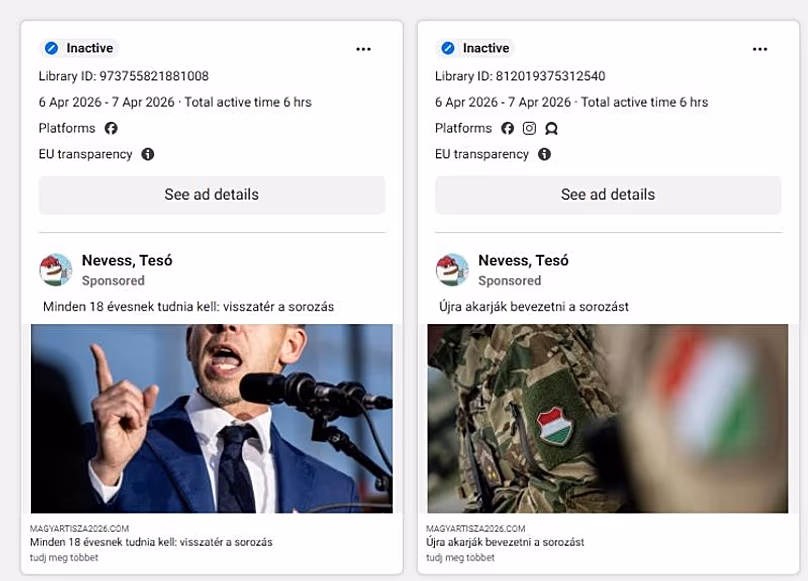Click the Nevess, Tesó profile picture on the left ad

pyautogui.click(x=56, y=268)
